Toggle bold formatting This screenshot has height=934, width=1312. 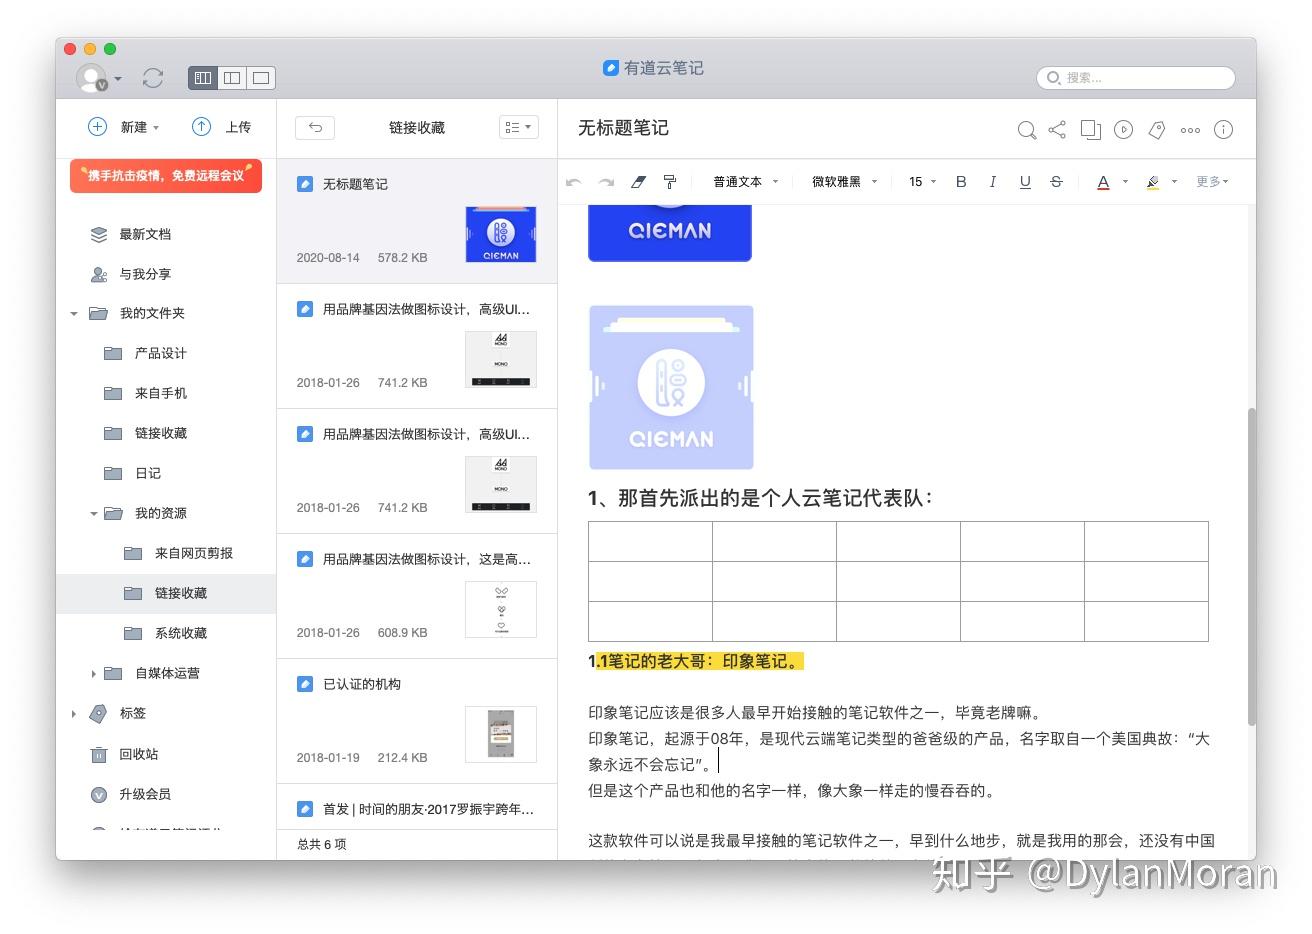click(961, 182)
